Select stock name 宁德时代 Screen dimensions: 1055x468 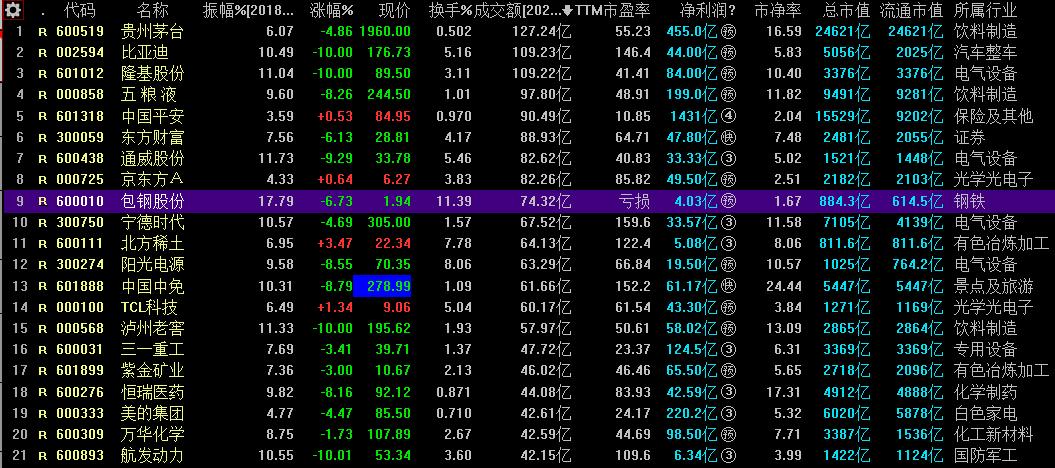[153, 222]
